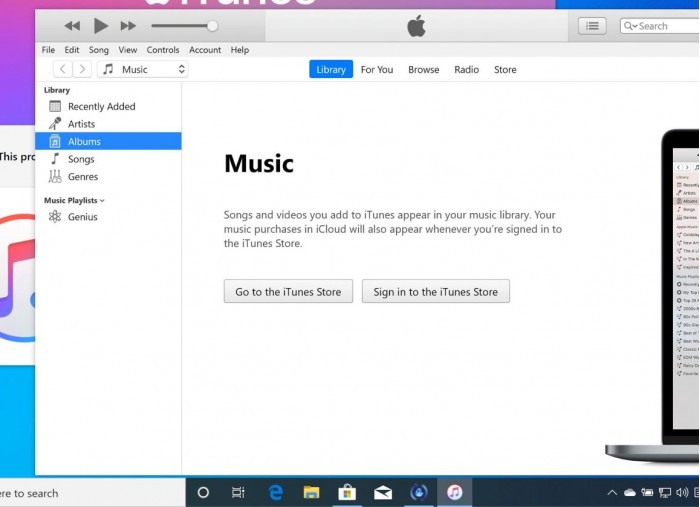Open Microsoft Edge from the taskbar

point(275,492)
